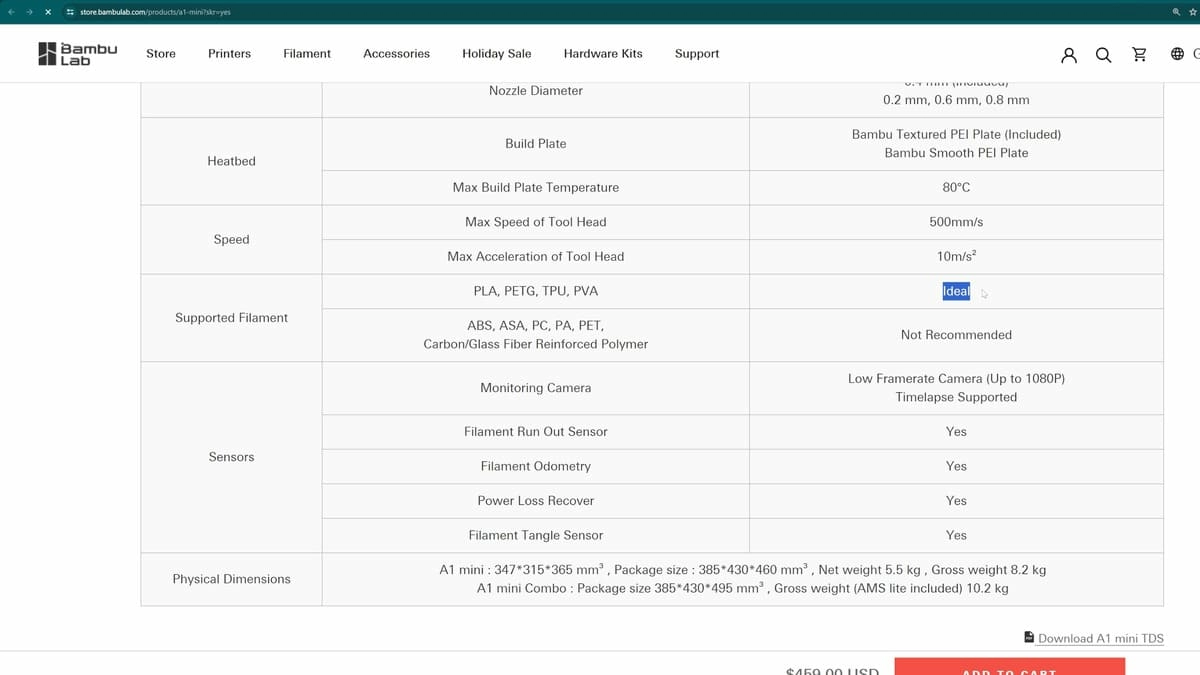
Task: Open the Accessories menu
Action: tap(396, 54)
